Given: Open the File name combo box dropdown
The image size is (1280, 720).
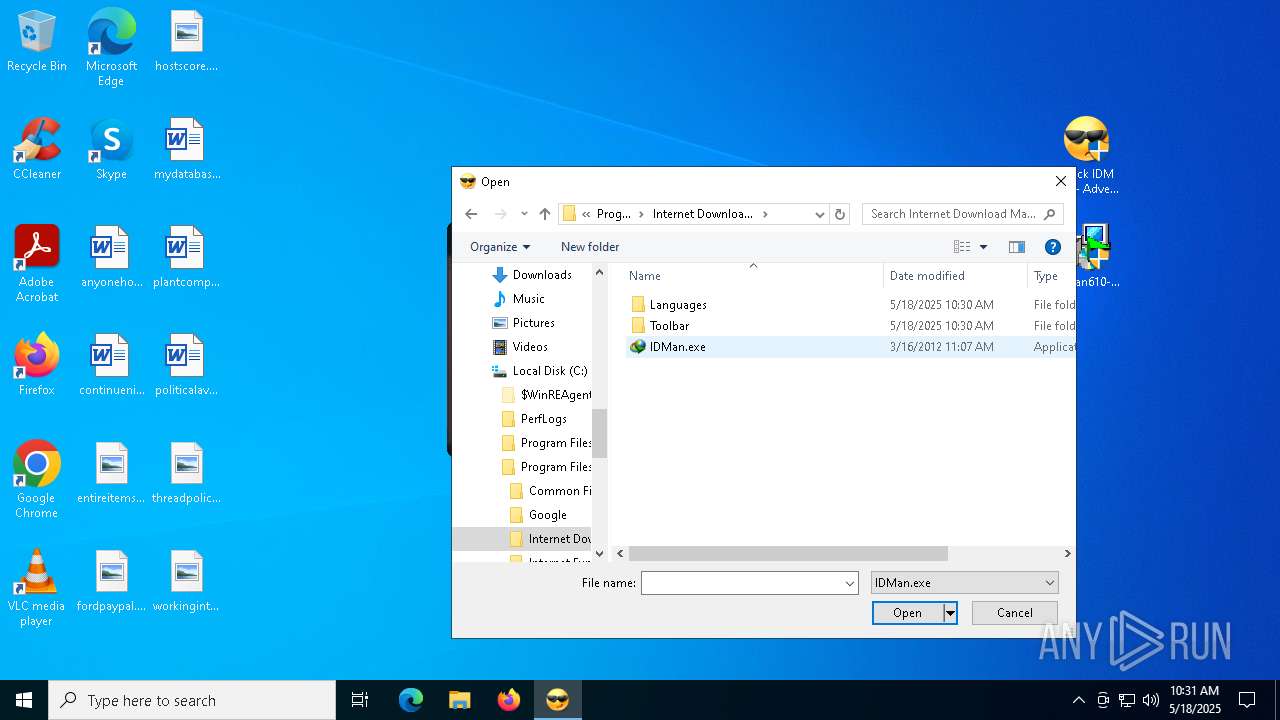Looking at the screenshot, I should coord(850,583).
